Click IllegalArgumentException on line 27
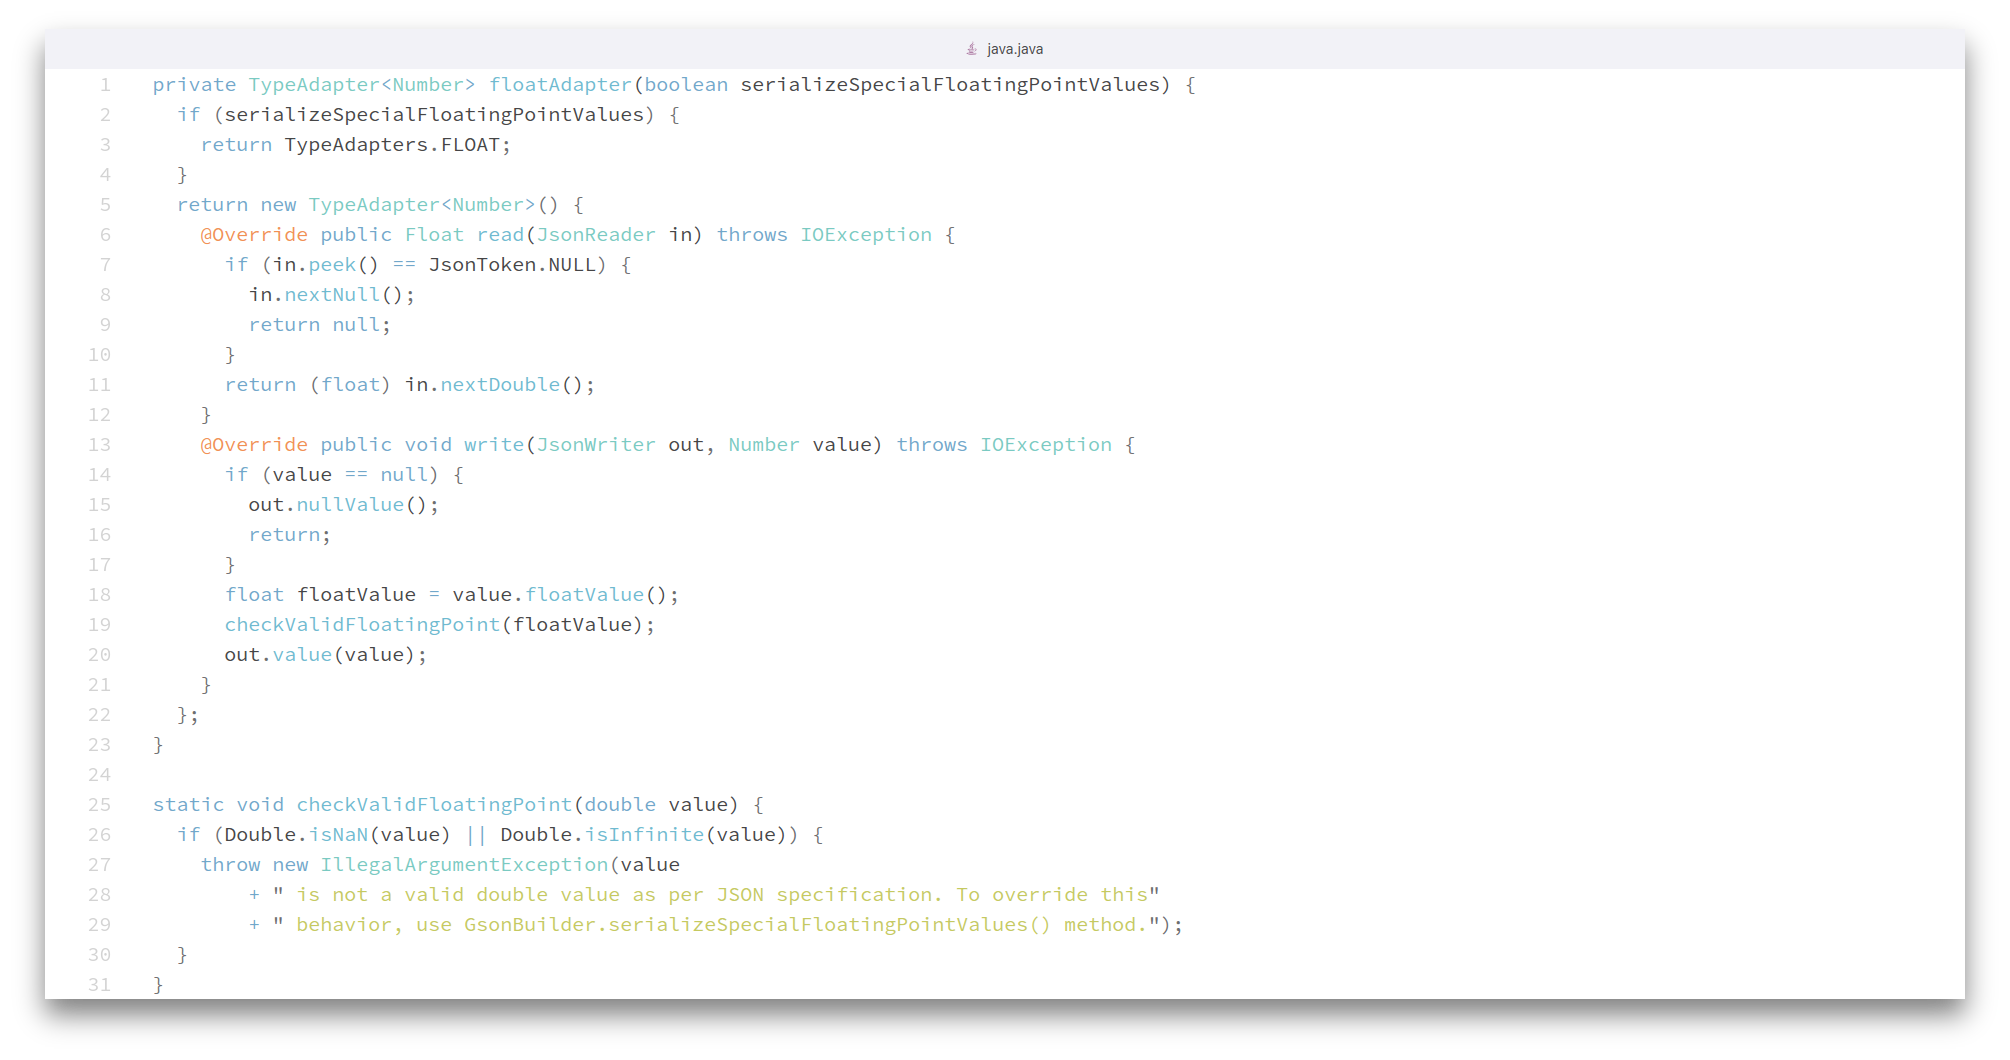Image resolution: width=2010 pixels, height=1060 pixels. pyautogui.click(x=464, y=865)
